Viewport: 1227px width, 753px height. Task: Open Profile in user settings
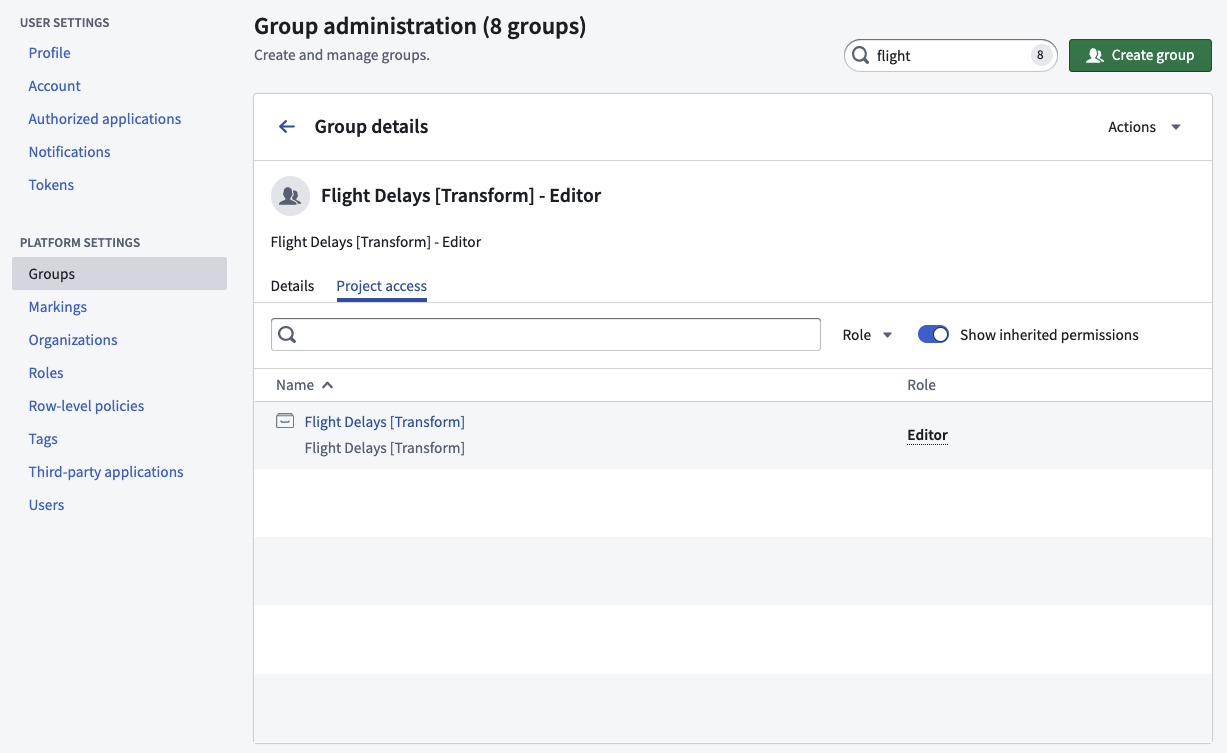click(x=49, y=53)
